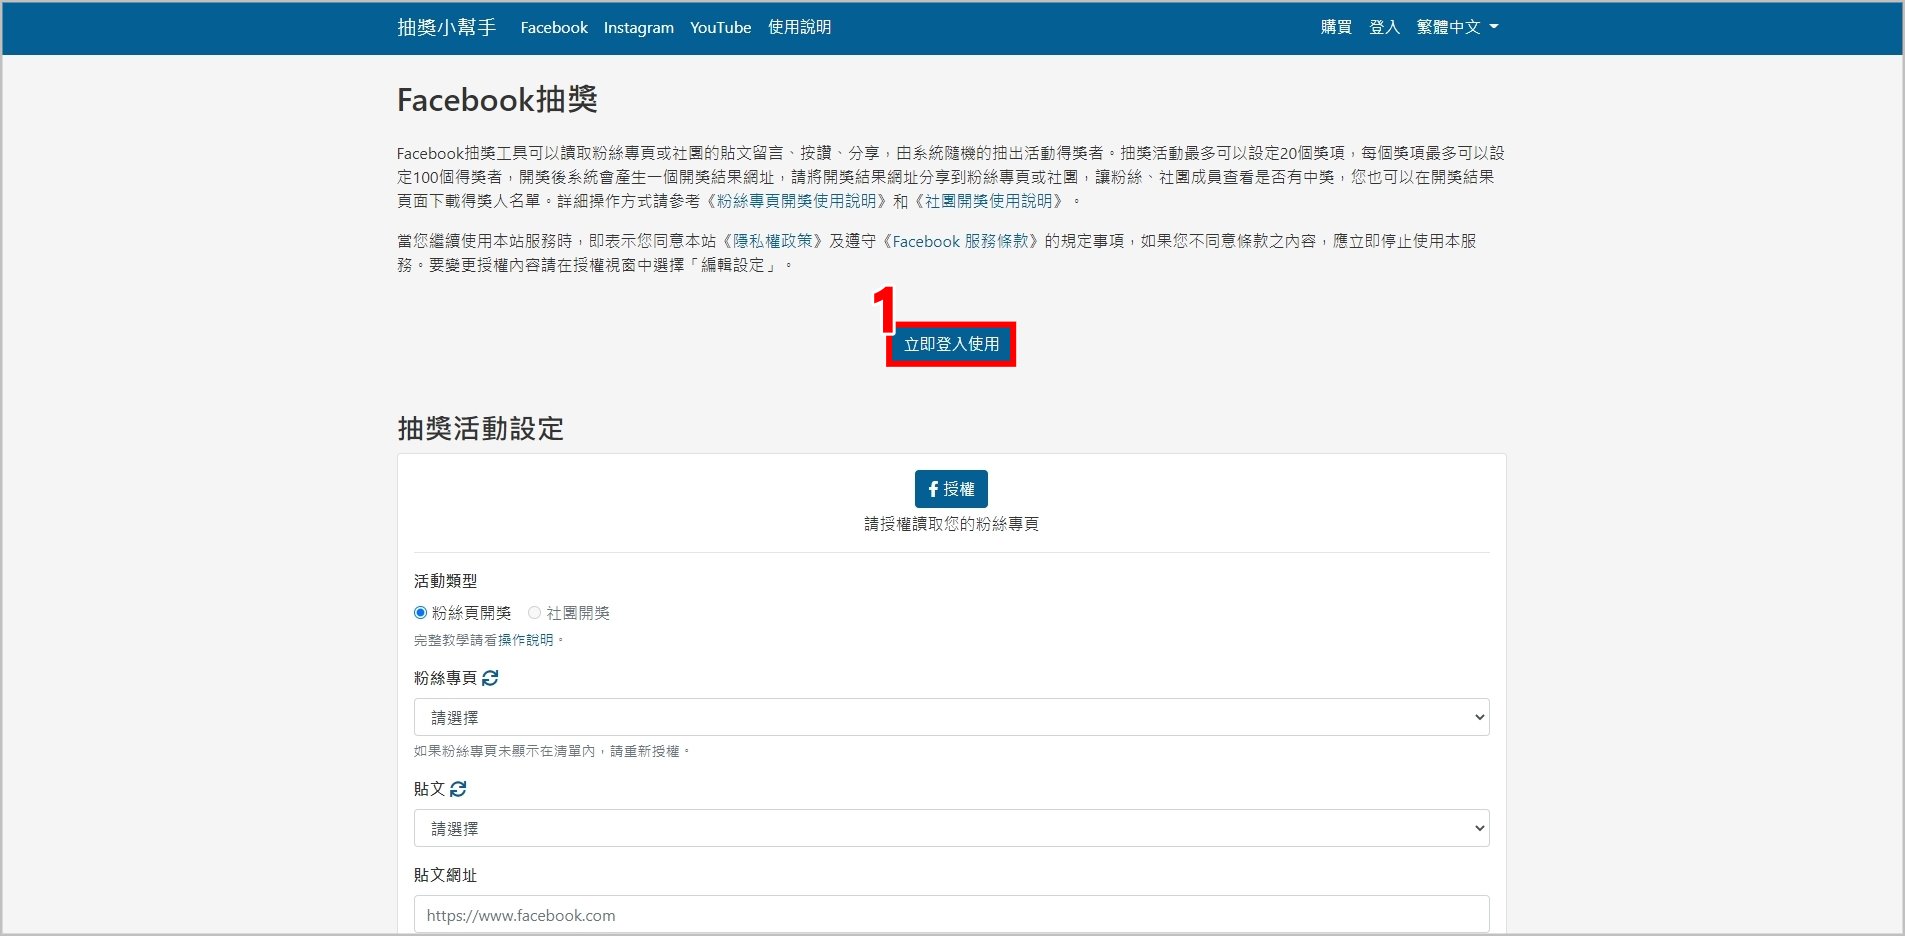The width and height of the screenshot is (1905, 936).
Task: Click the 活動類型 label
Action: 445,581
